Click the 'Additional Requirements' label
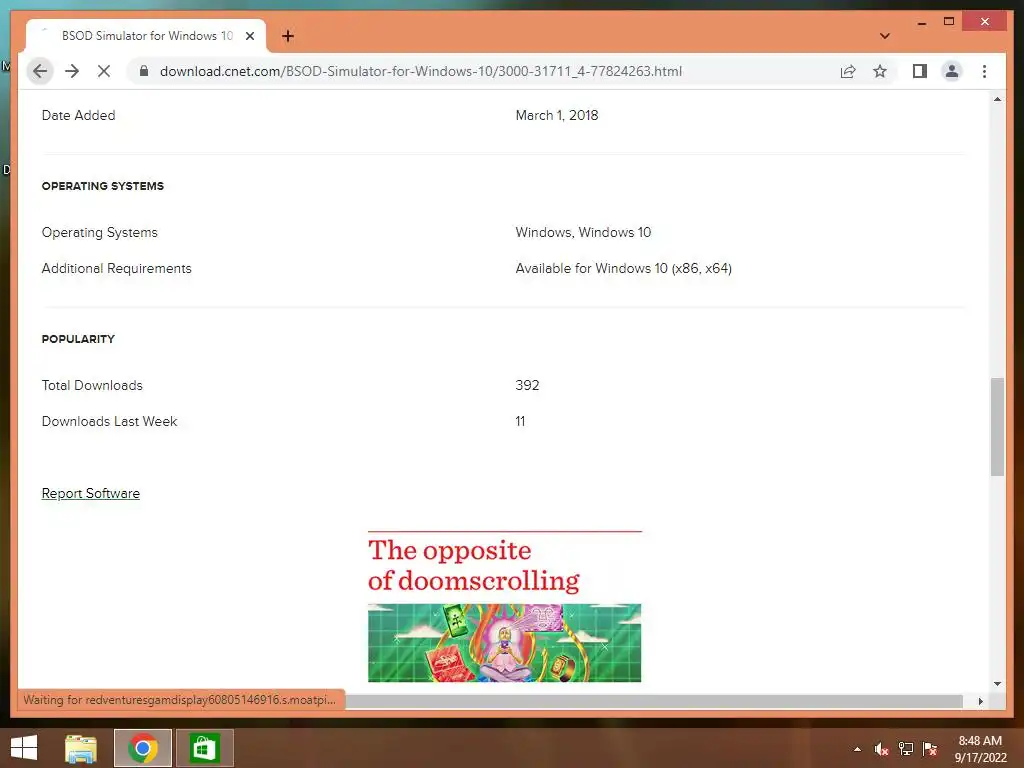Image resolution: width=1024 pixels, height=768 pixels. (116, 268)
